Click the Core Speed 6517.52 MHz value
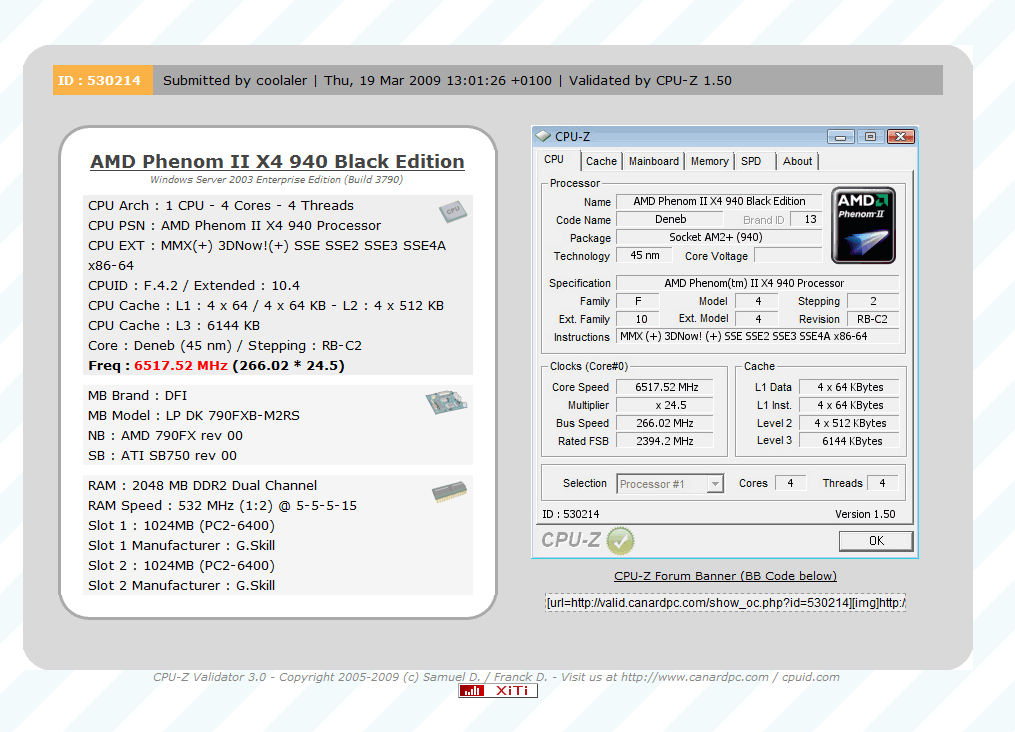This screenshot has height=732, width=1015. (x=665, y=387)
